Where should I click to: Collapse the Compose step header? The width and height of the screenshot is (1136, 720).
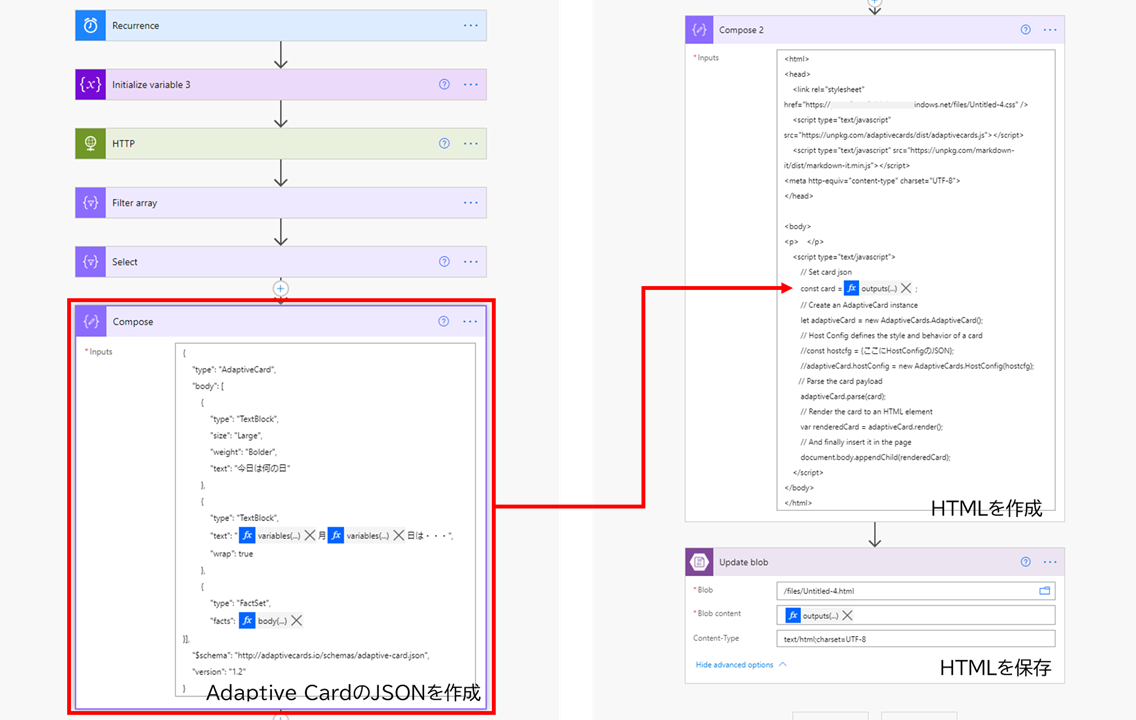(281, 321)
